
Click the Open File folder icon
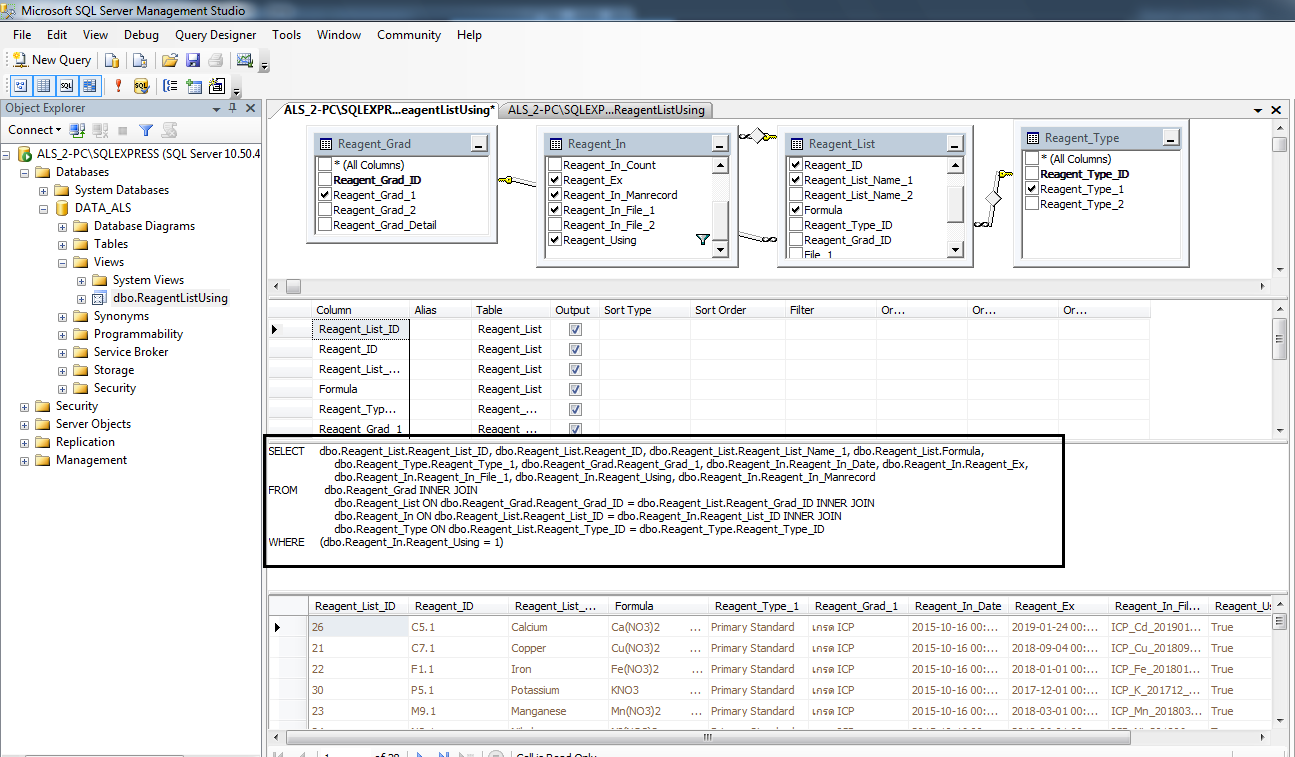170,60
